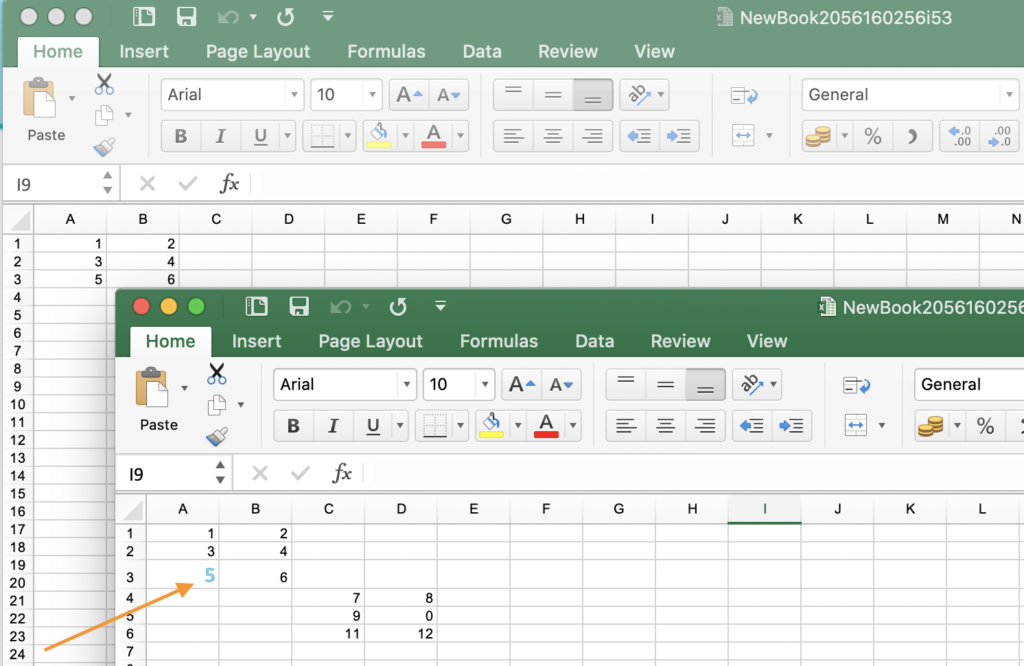1024x666 pixels.
Task: Click Paste icon in front window
Action: (152, 387)
